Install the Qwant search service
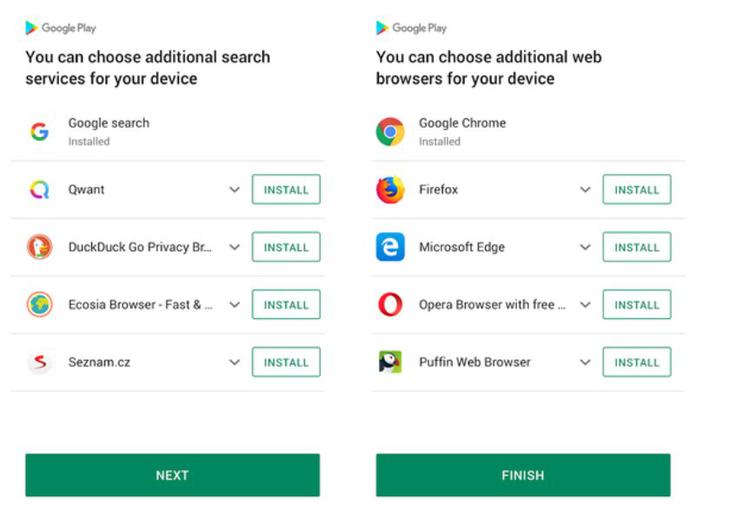Screen dimensions: 736x505 click(286, 190)
